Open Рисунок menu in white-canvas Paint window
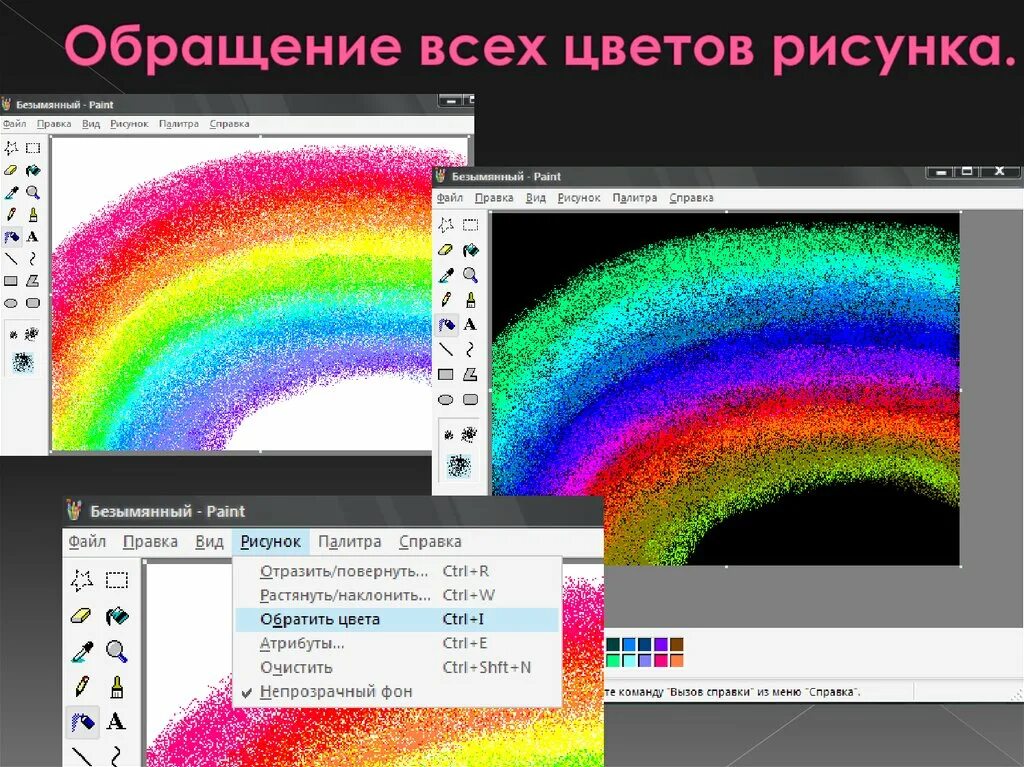 point(129,123)
